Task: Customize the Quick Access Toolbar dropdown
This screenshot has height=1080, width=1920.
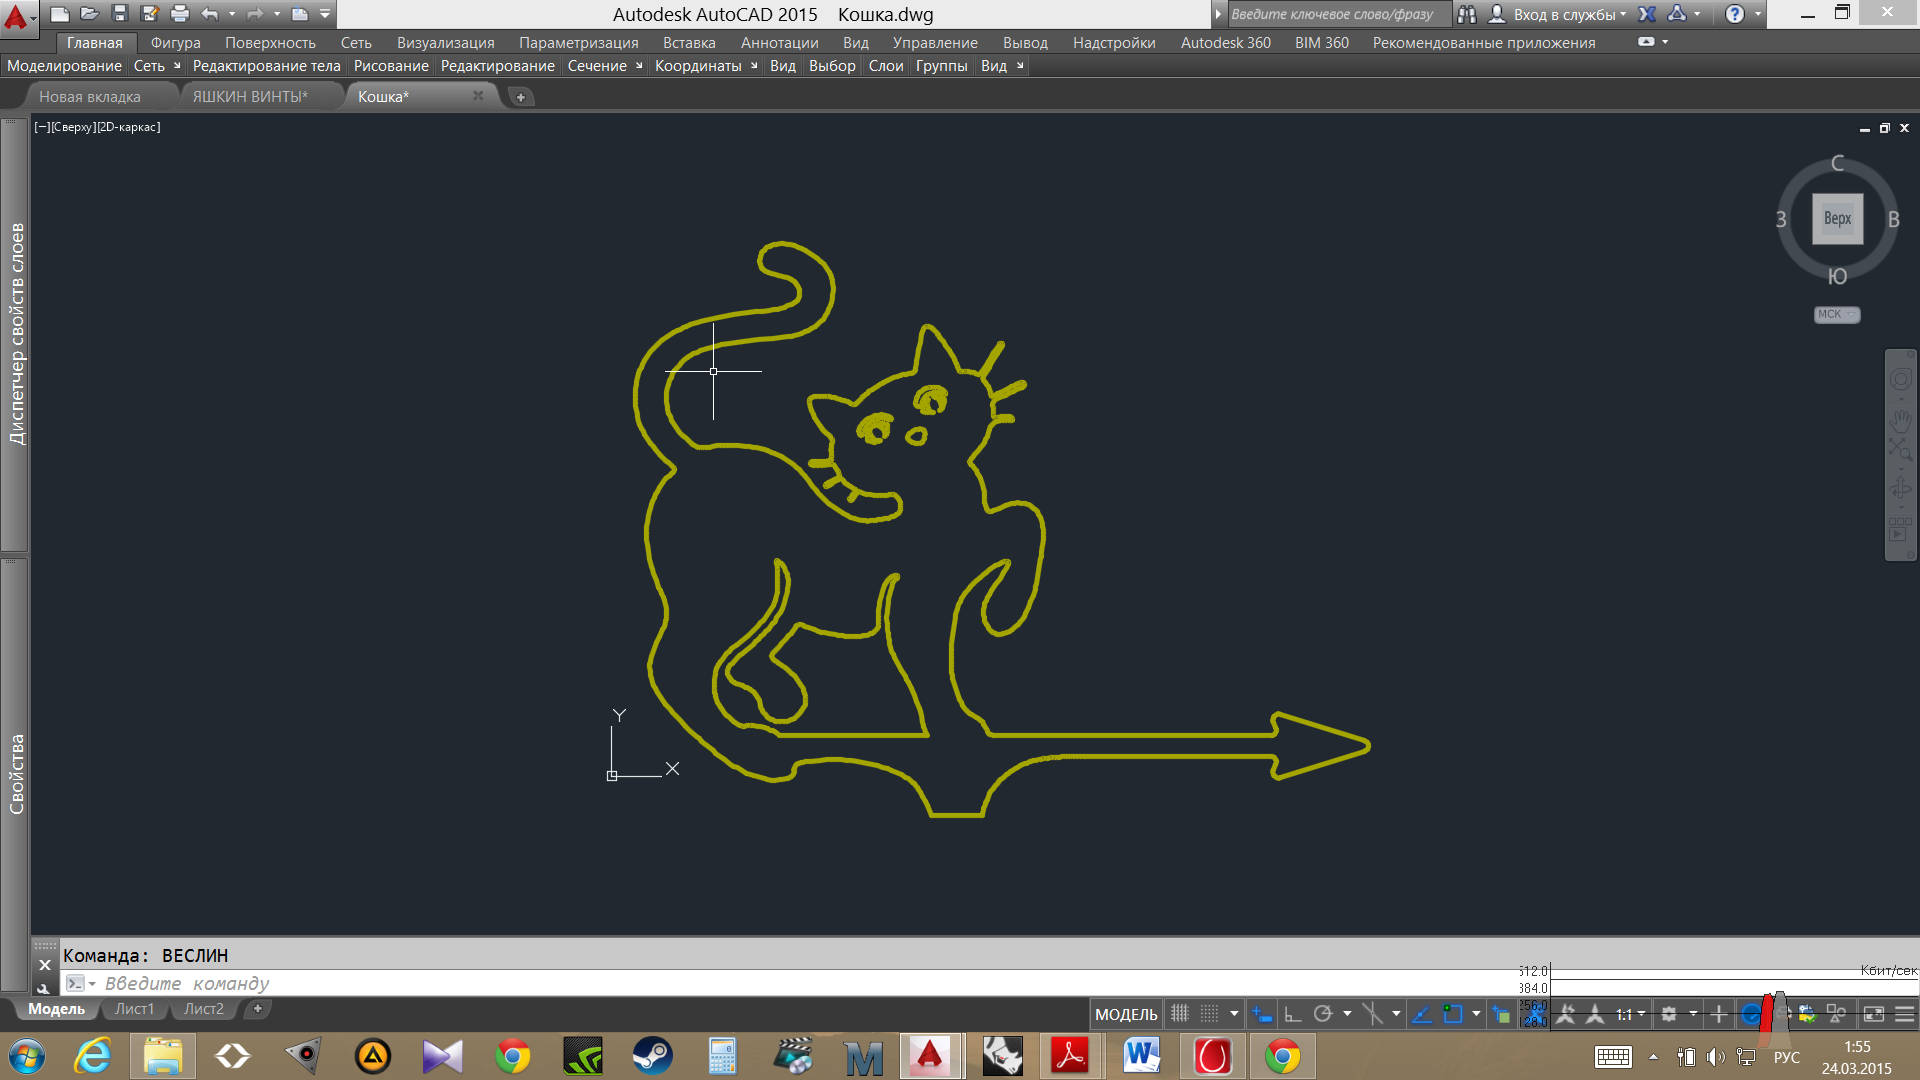Action: click(x=325, y=14)
